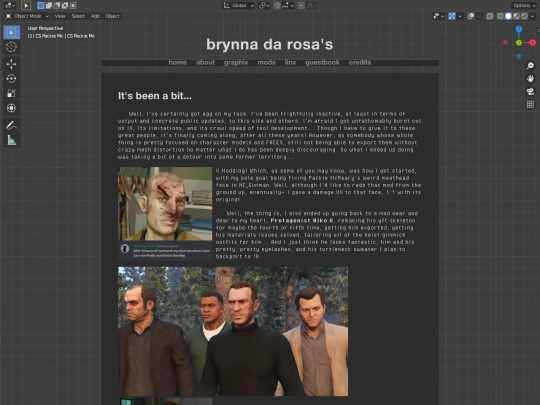Select the Rotate tool
This screenshot has width=540, height=405.
pyautogui.click(x=11, y=79)
